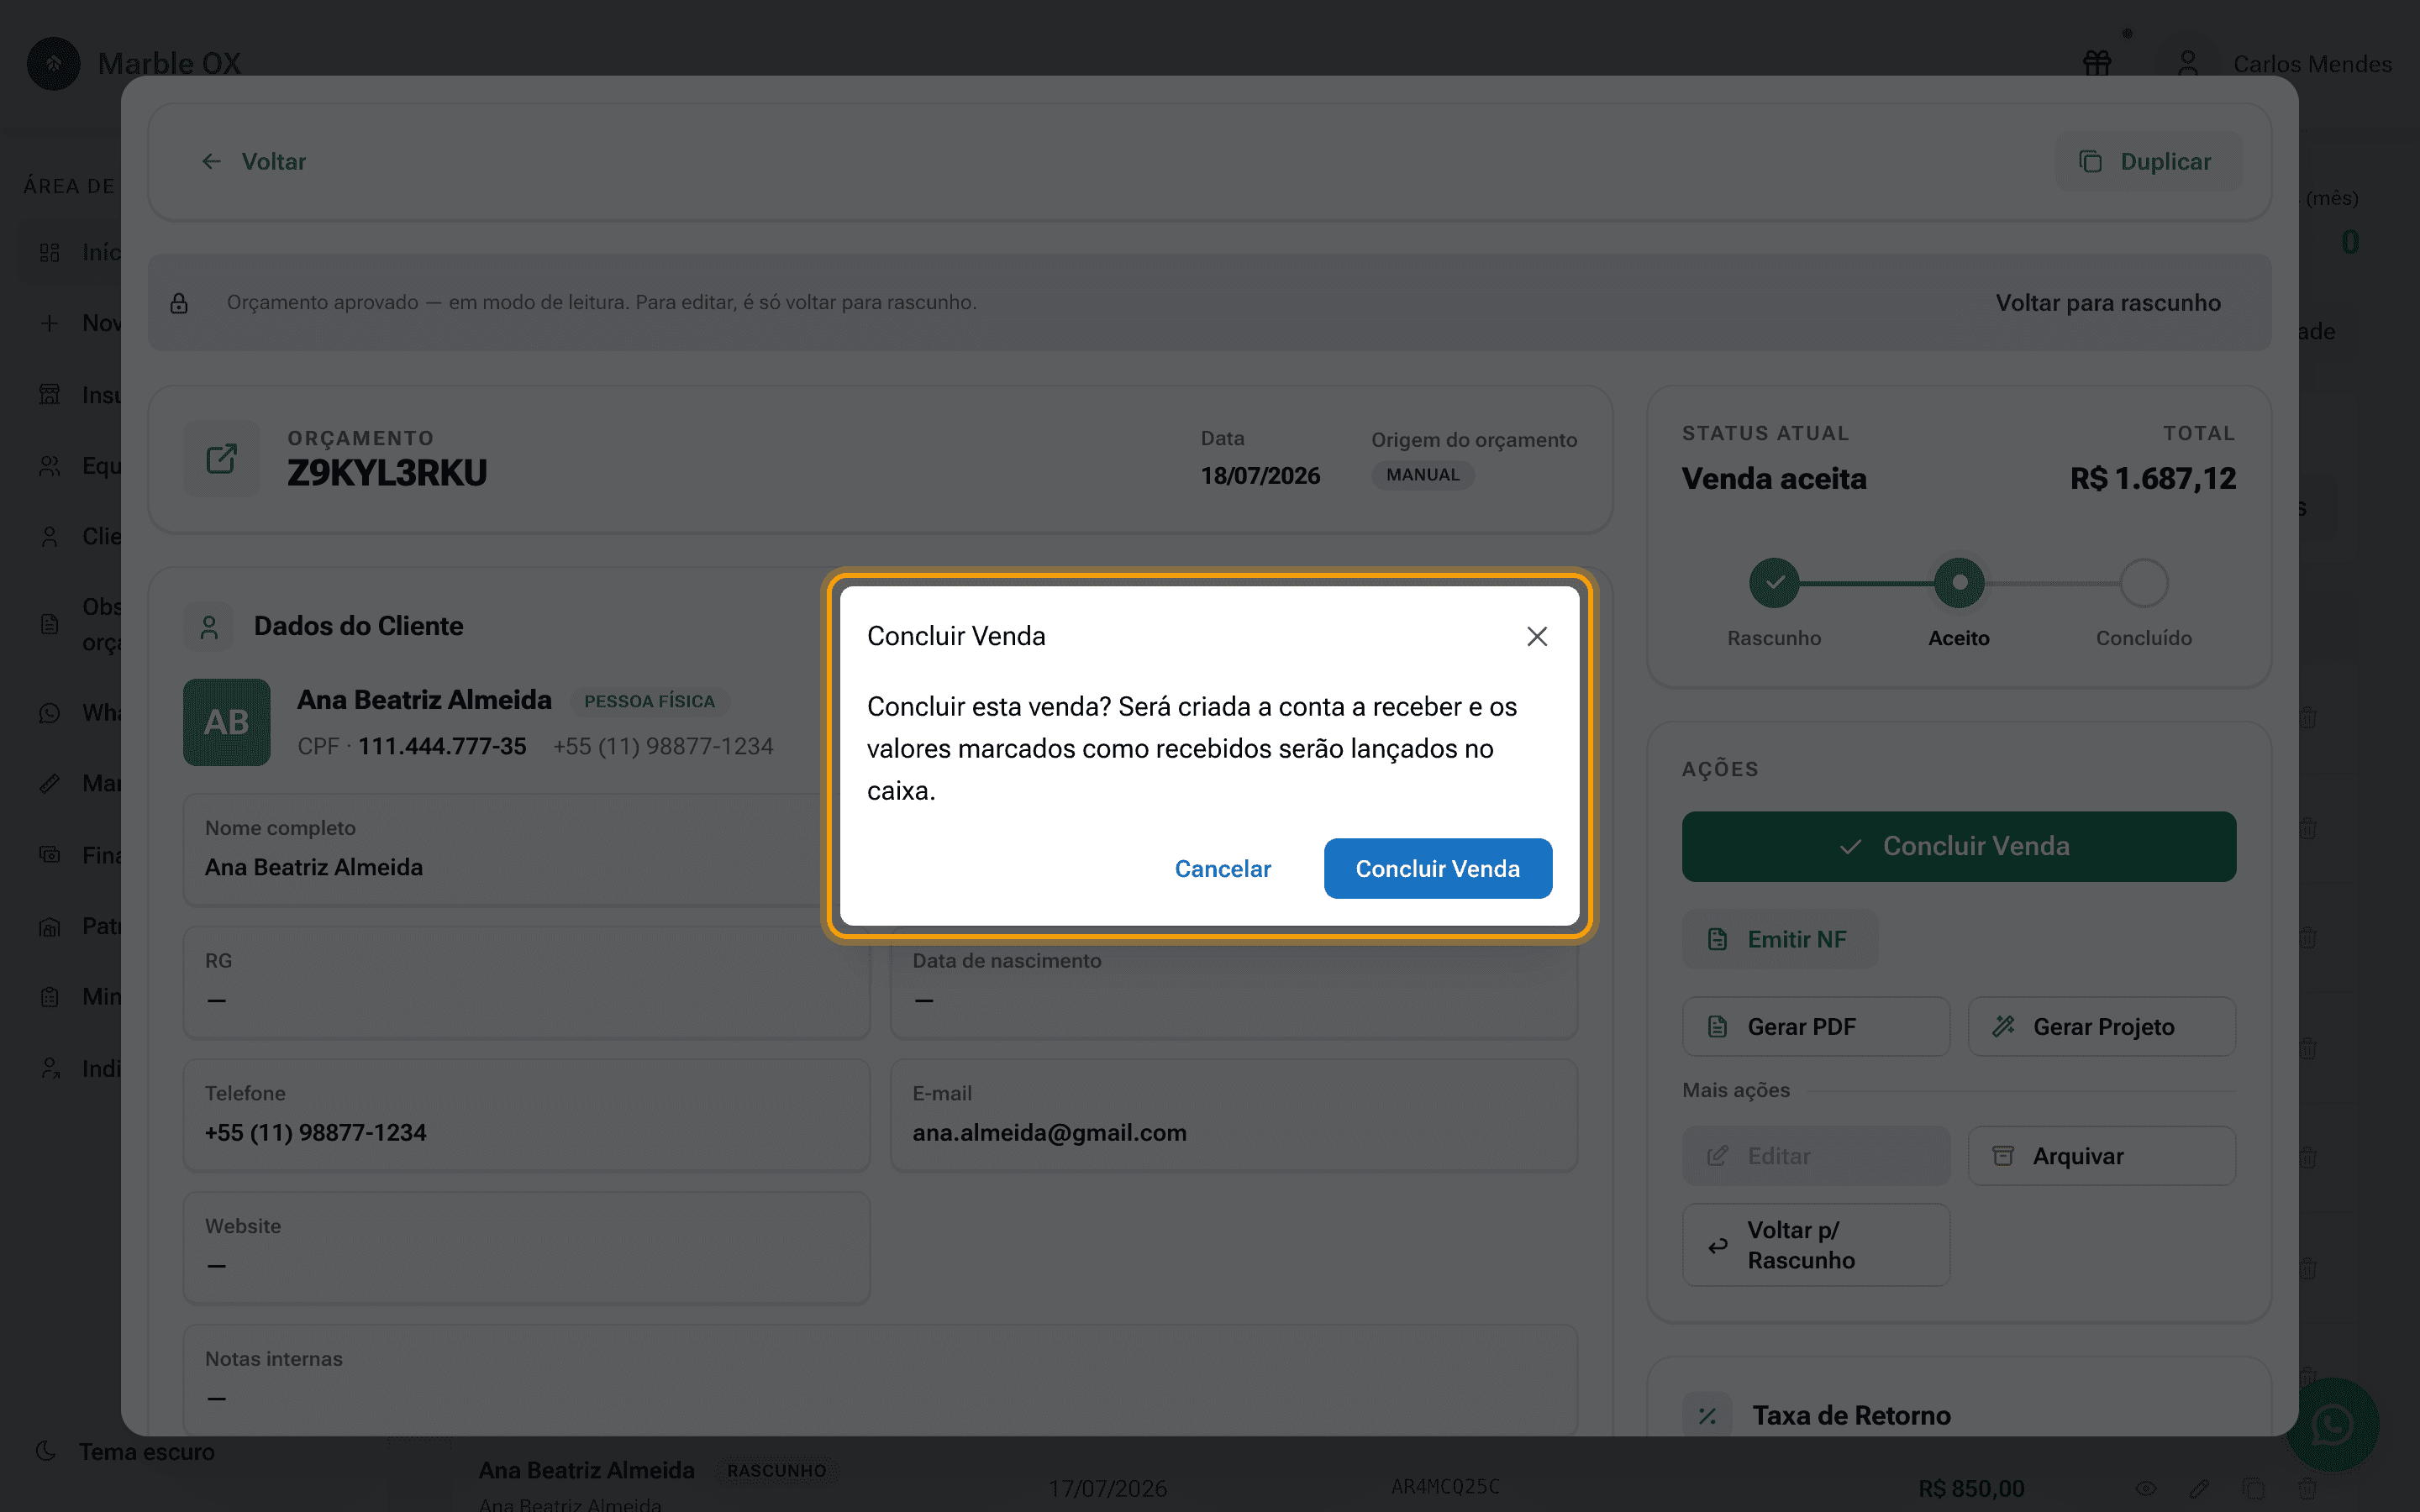Click the Emitir NF button
The width and height of the screenshot is (2420, 1512).
tap(1779, 939)
